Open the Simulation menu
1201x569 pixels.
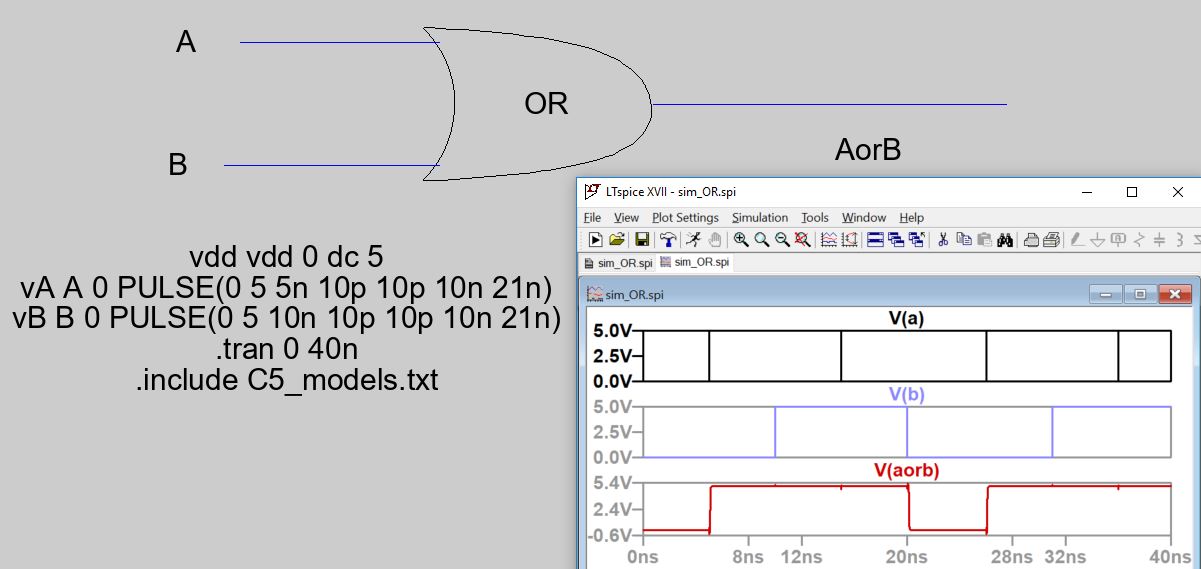pyautogui.click(x=760, y=217)
